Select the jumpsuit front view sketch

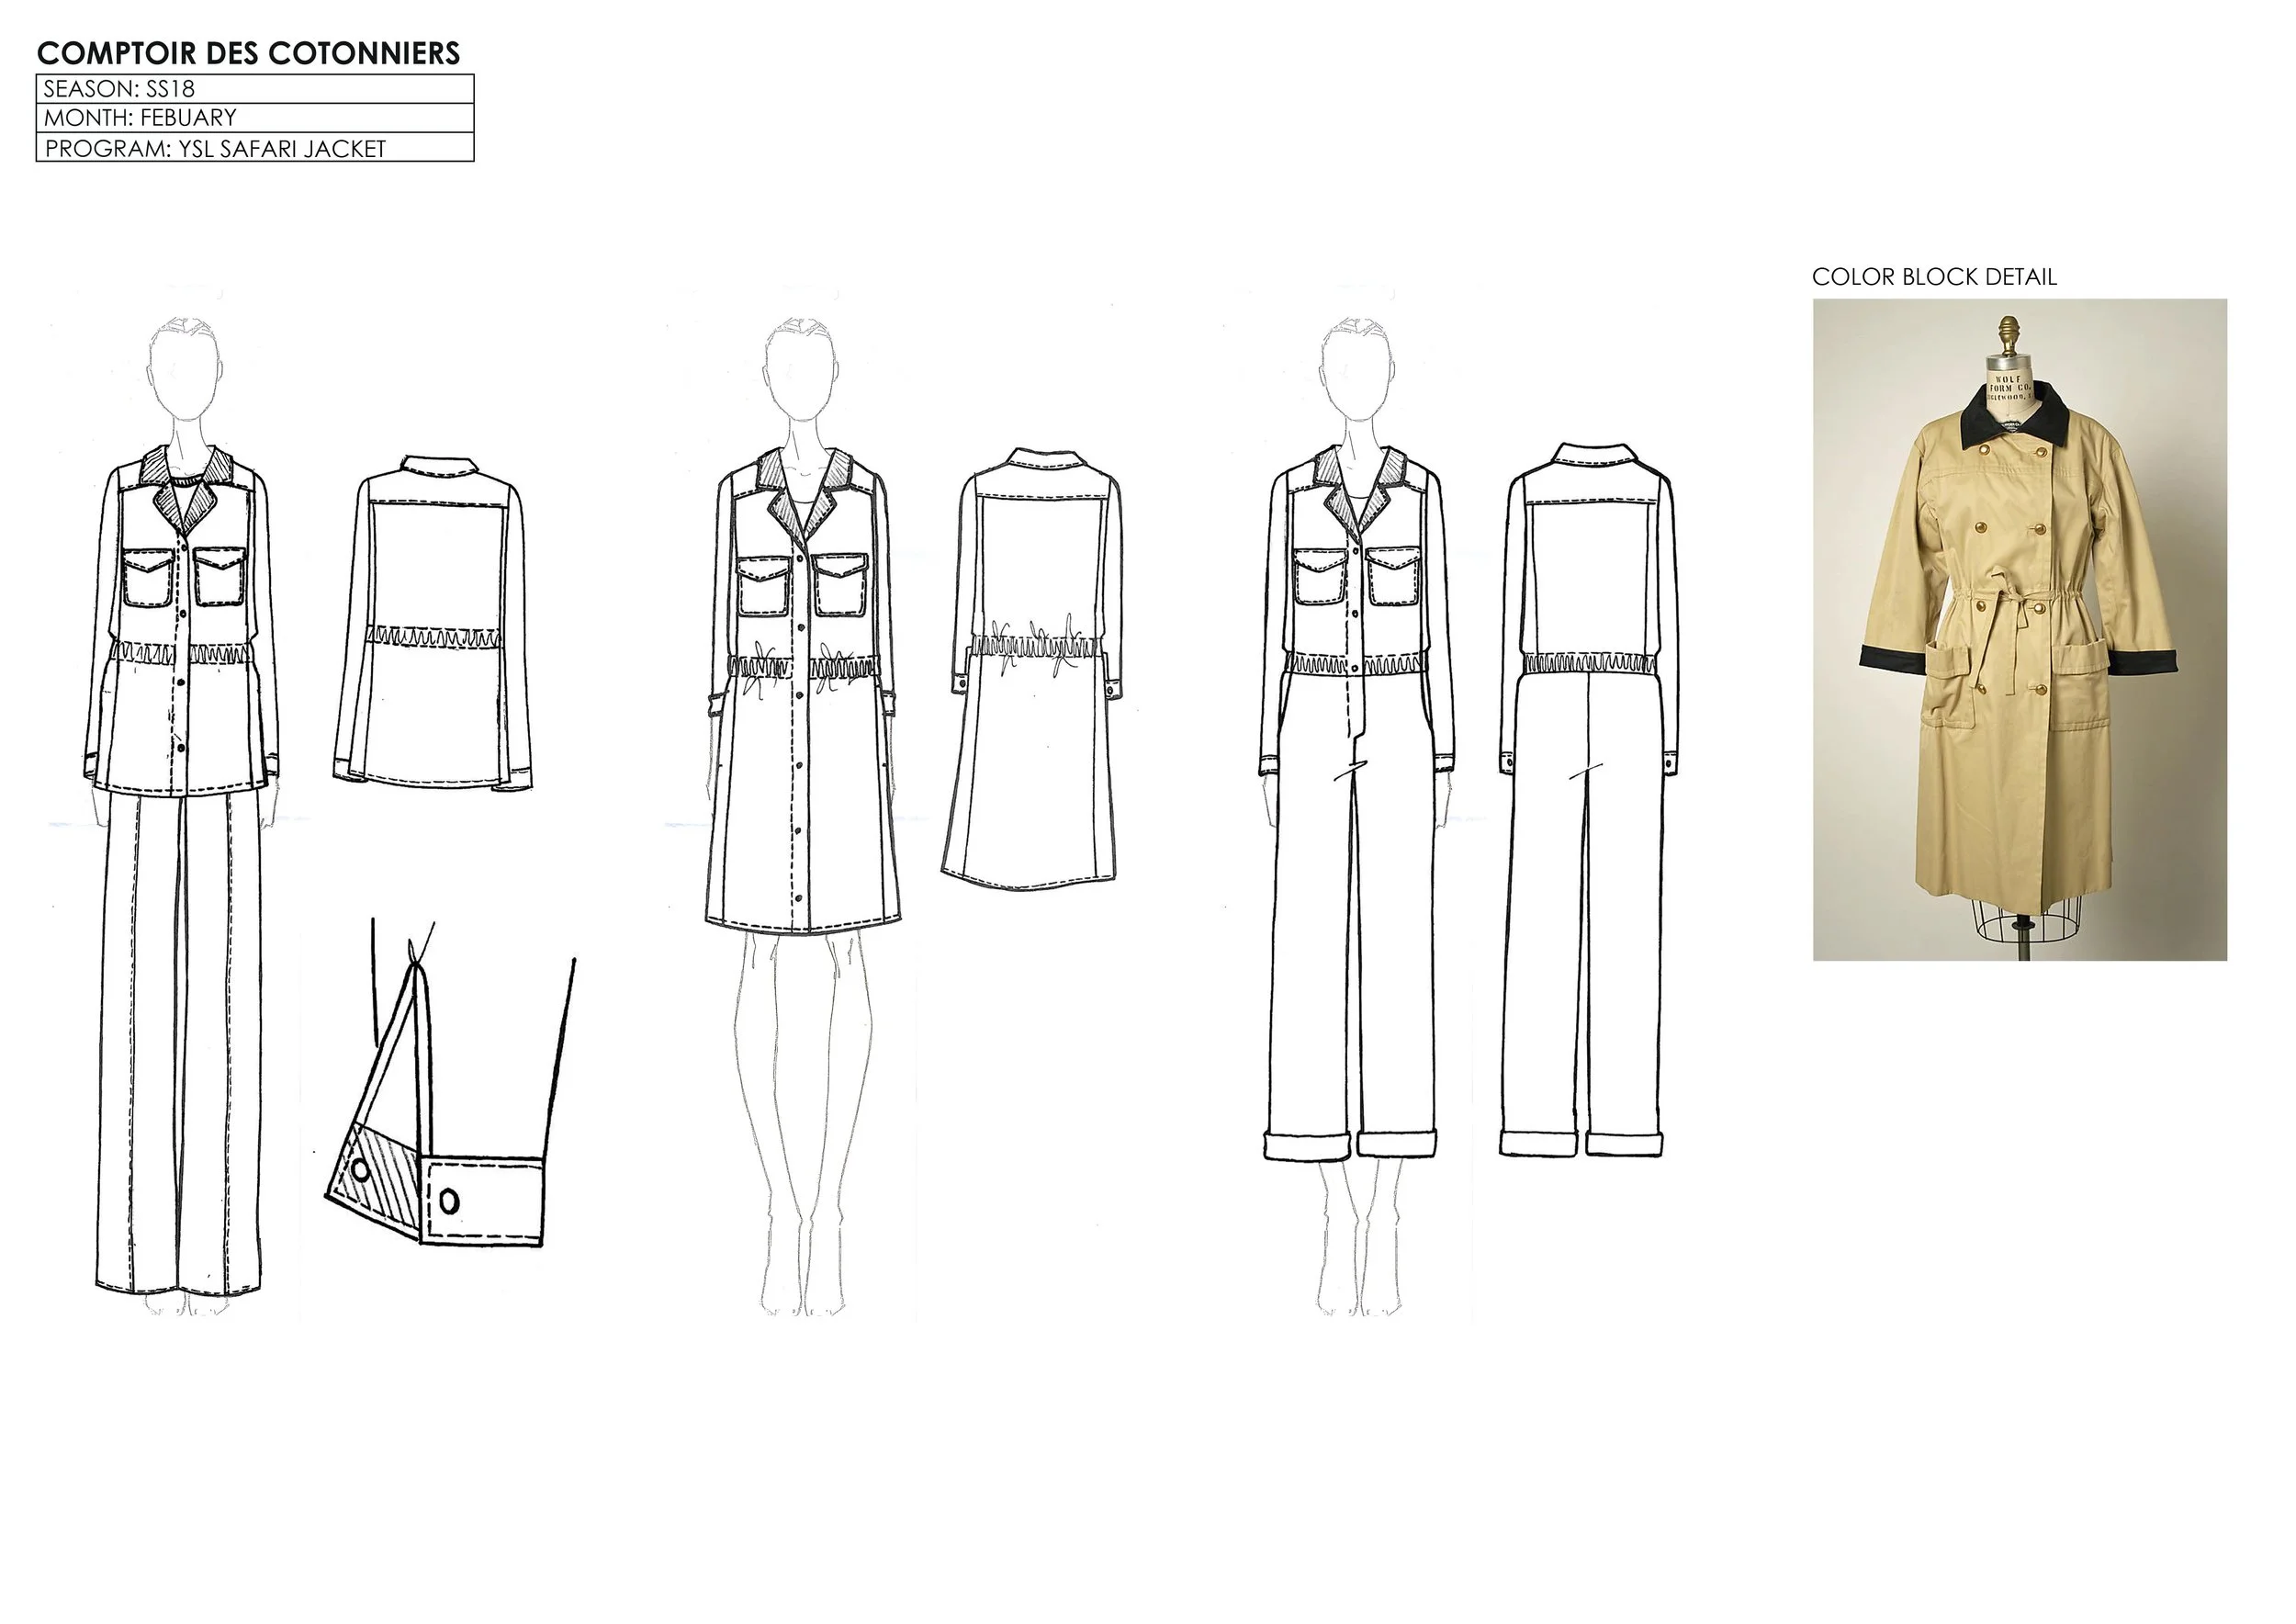pos(1358,815)
